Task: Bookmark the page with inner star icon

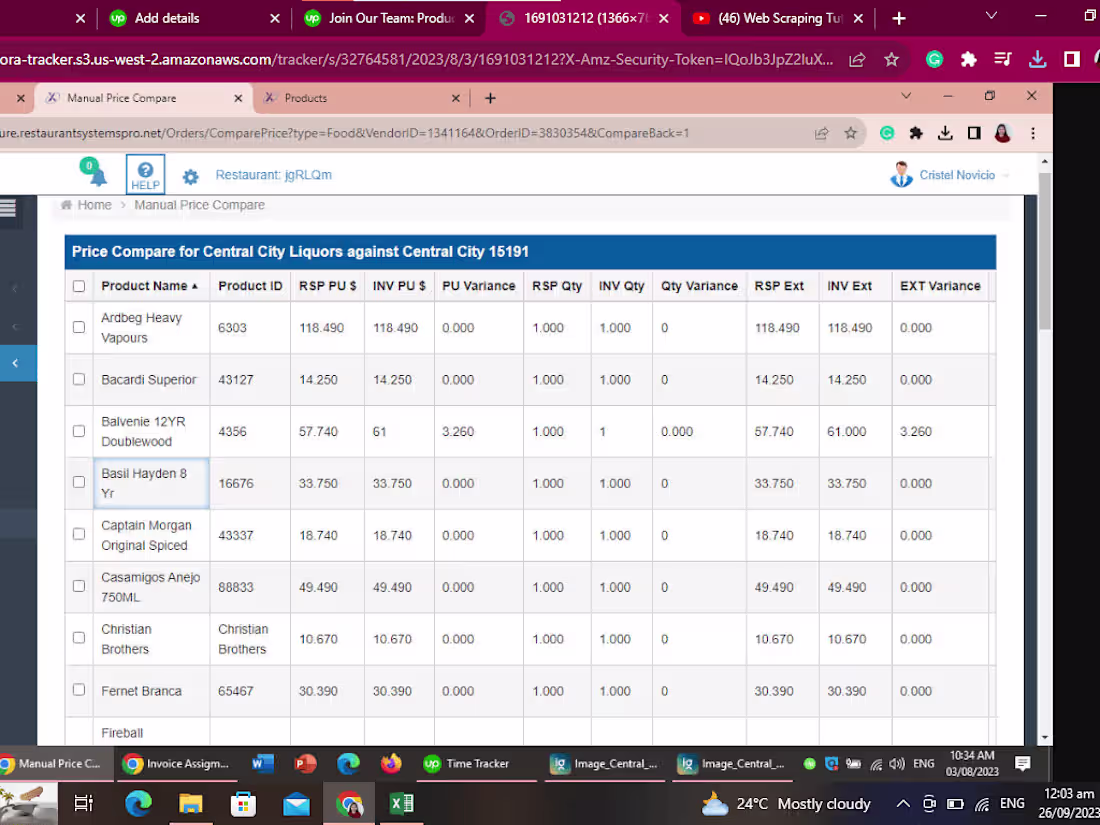Action: click(x=850, y=133)
